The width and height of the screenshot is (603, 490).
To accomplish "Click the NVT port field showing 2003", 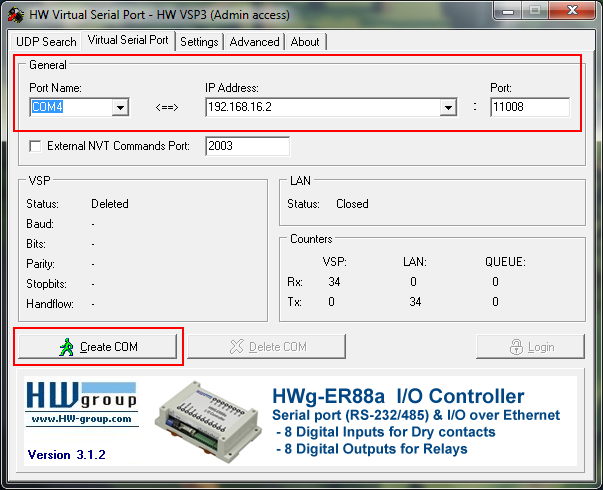I will [248, 146].
